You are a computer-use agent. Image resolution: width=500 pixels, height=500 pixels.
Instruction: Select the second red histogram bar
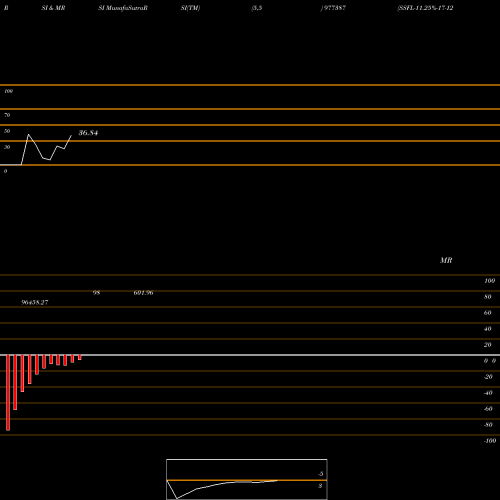click(15, 382)
